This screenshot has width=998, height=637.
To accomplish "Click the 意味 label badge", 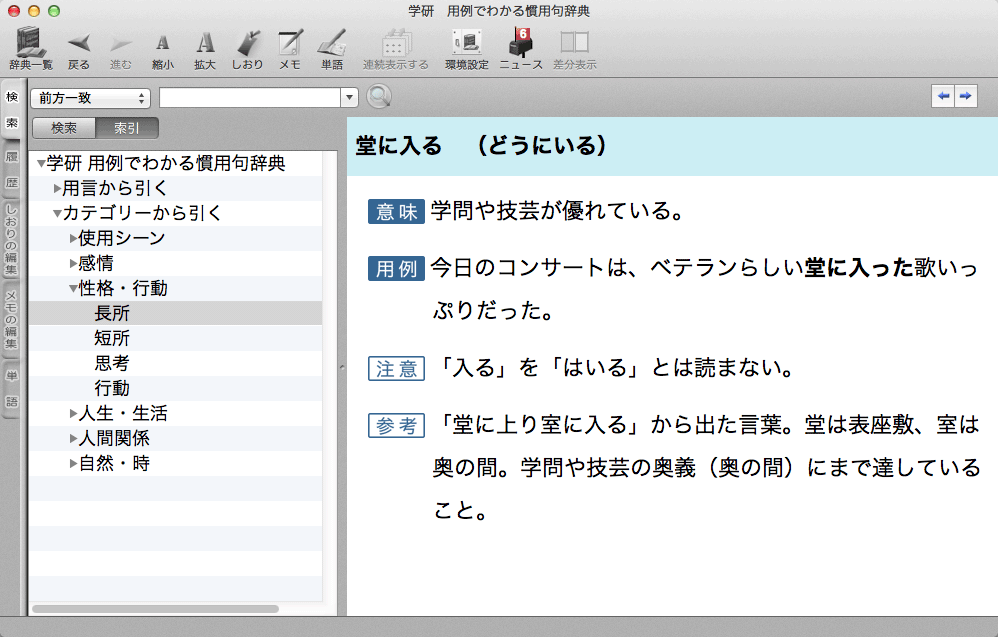I will coord(396,212).
